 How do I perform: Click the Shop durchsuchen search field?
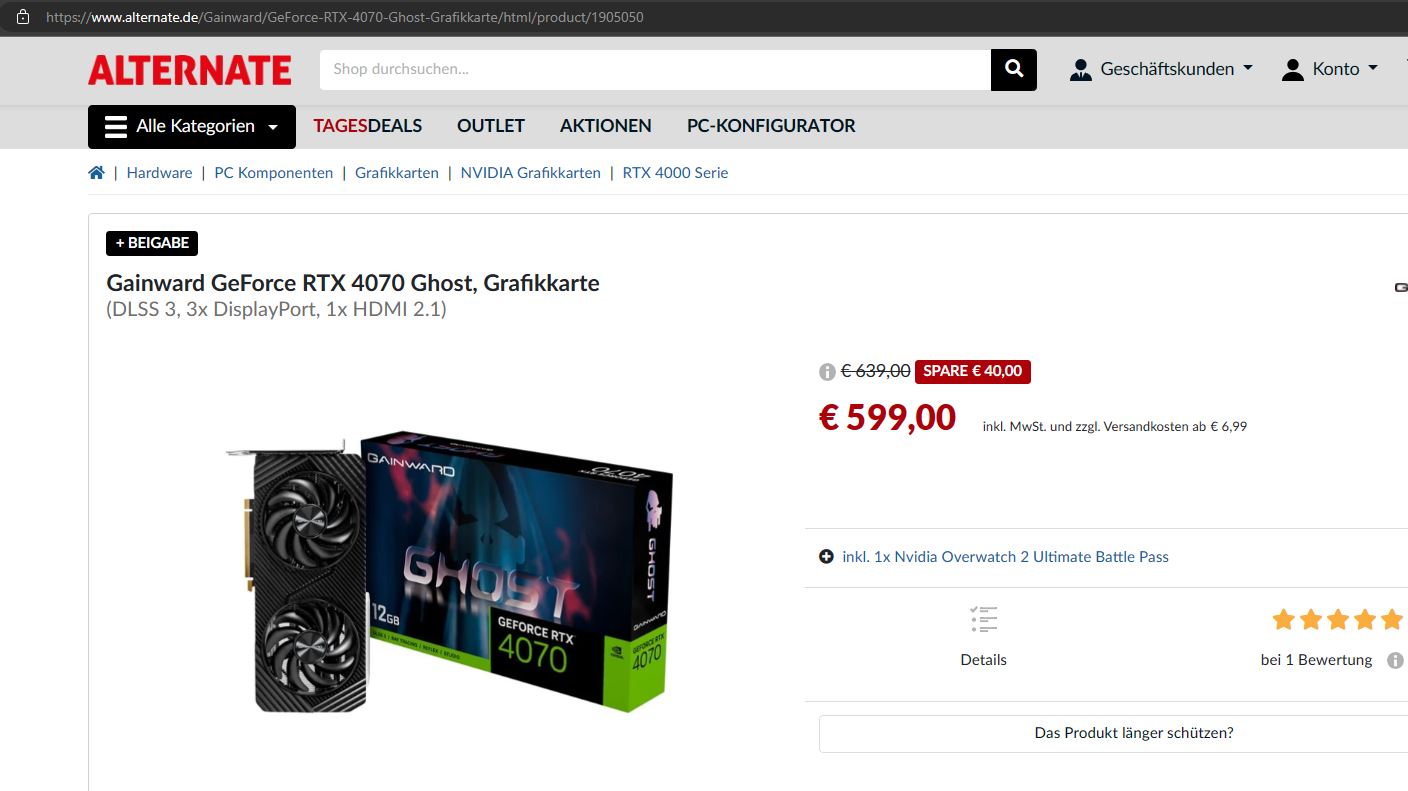(x=655, y=69)
